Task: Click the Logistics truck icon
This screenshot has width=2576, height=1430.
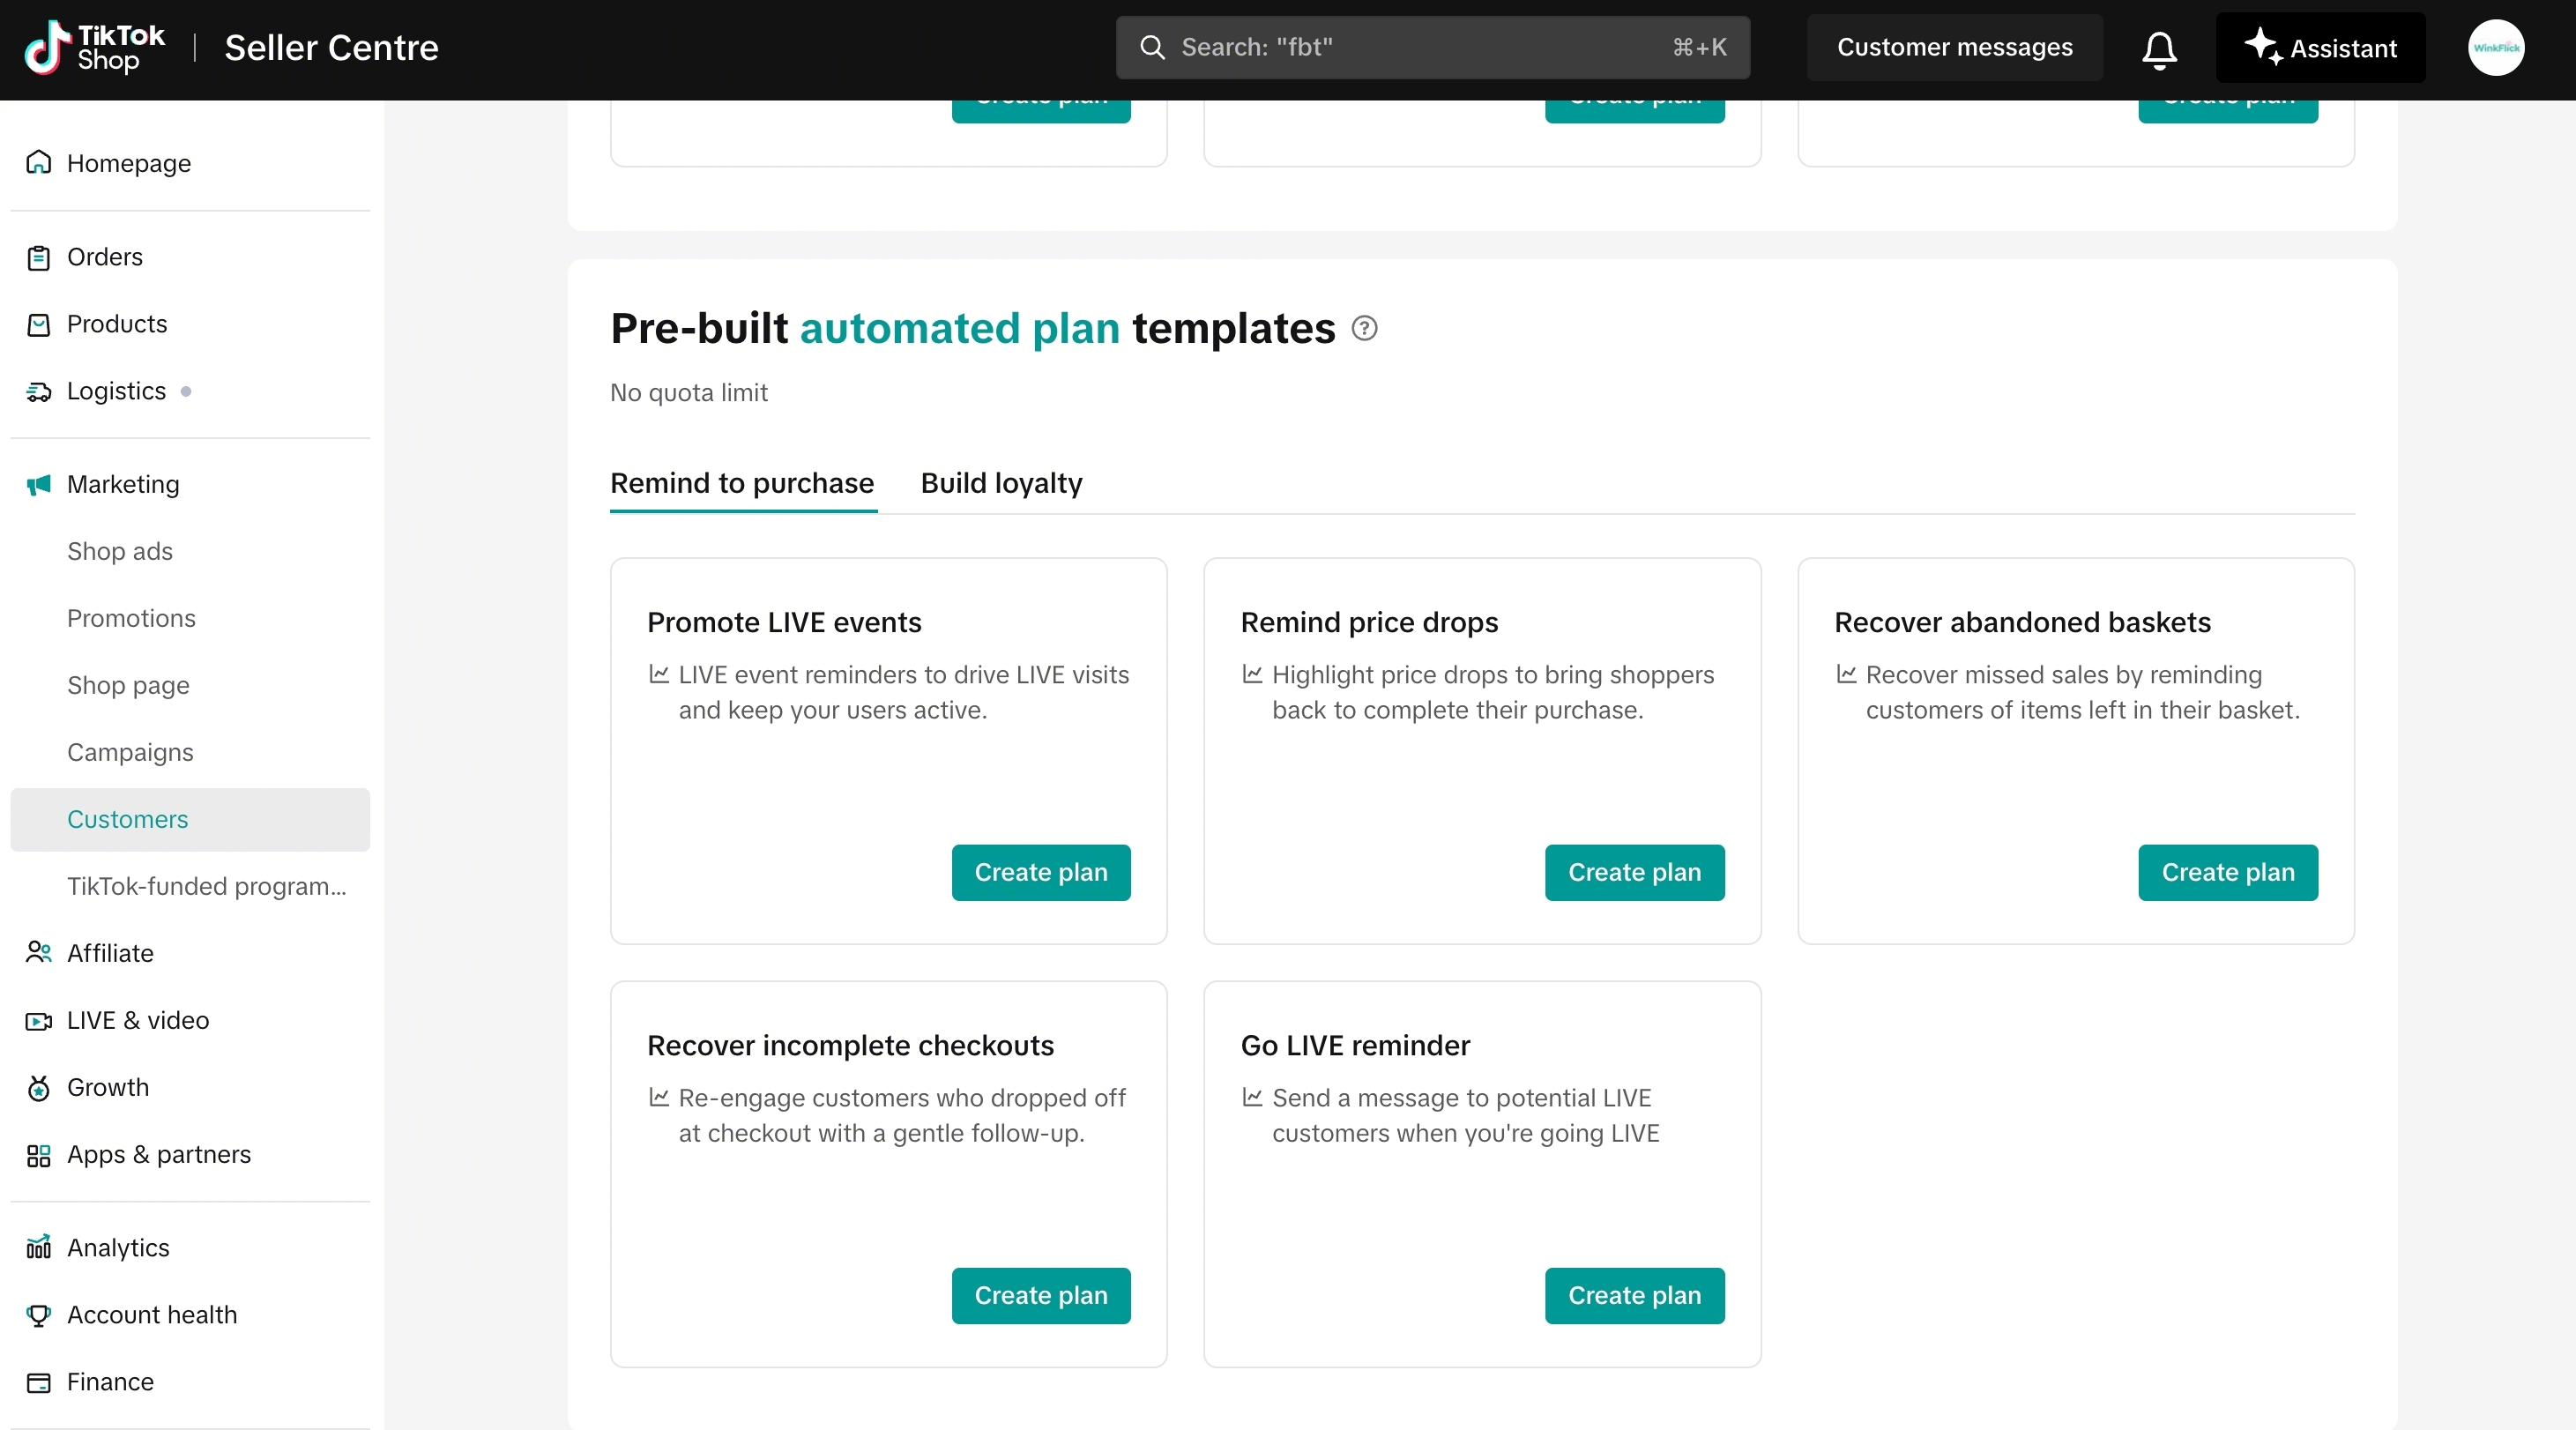Action: click(x=38, y=391)
